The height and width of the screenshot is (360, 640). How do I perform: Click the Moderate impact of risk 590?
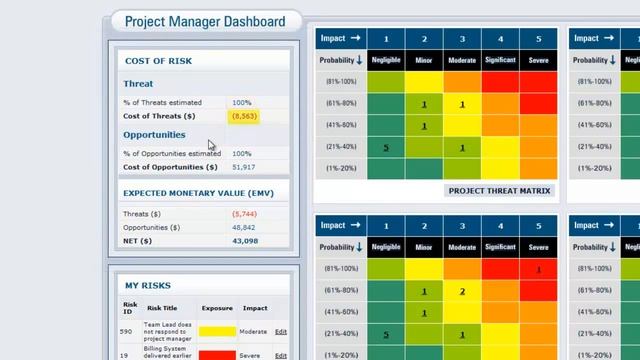coord(253,332)
